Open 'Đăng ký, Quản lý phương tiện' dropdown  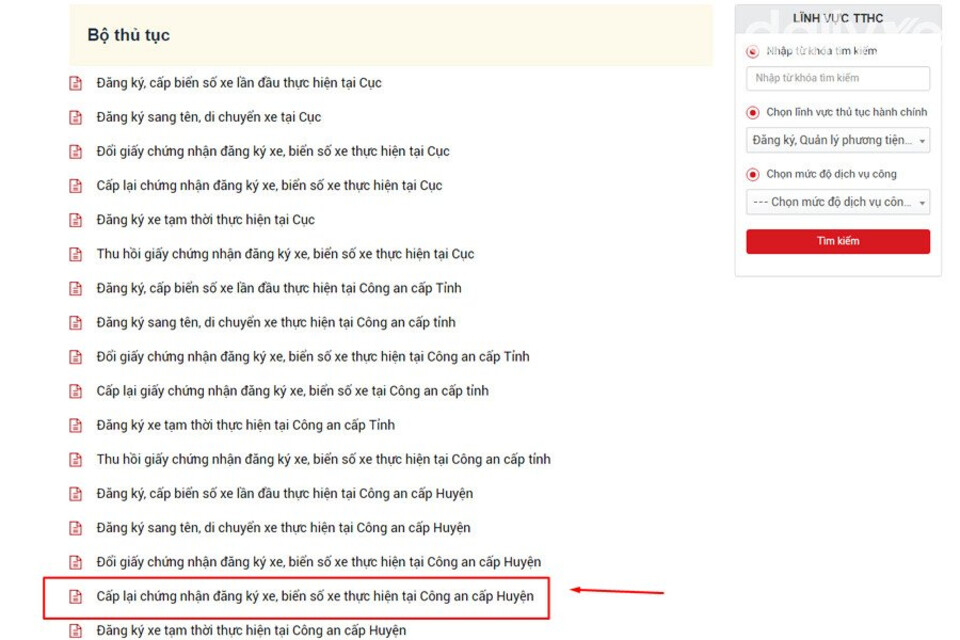tap(837, 141)
